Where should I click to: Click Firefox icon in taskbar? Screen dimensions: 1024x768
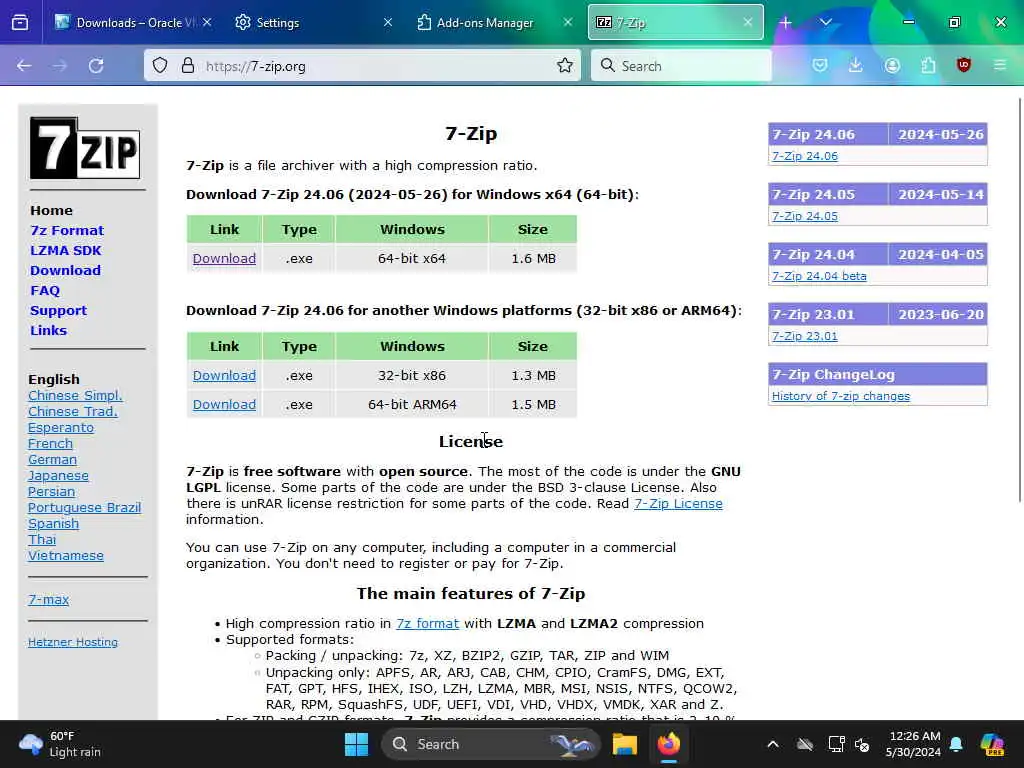point(669,744)
